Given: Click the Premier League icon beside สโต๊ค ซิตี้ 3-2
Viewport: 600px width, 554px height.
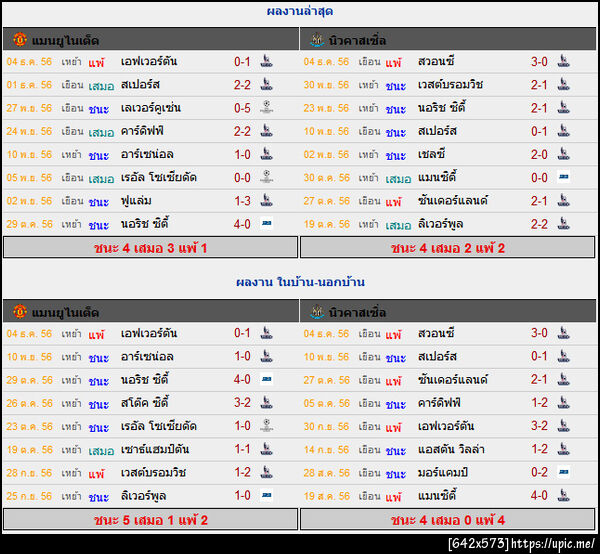Looking at the screenshot, I should click(266, 402).
